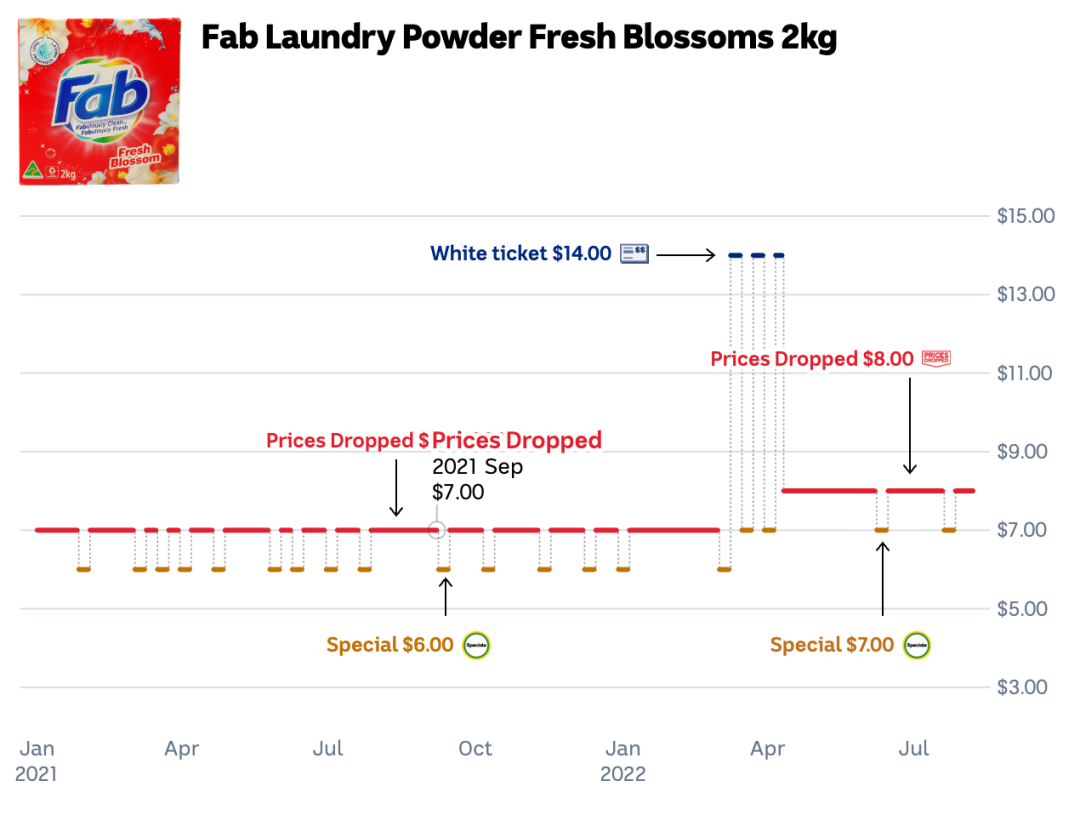Click the 2021 Sep $7.00 tooltip

pyautogui.click(x=478, y=479)
